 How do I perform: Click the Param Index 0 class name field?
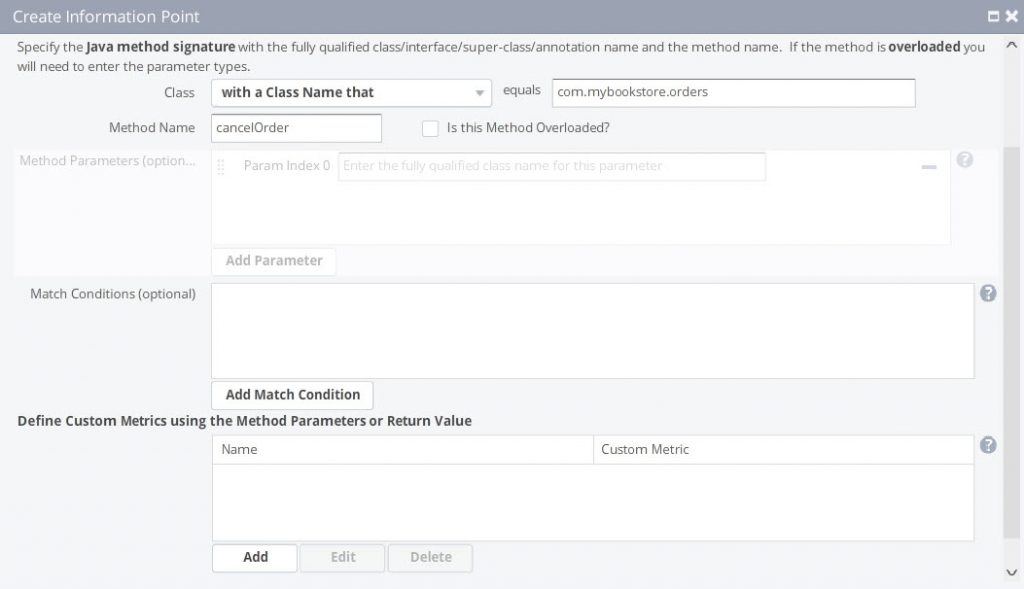coord(552,166)
